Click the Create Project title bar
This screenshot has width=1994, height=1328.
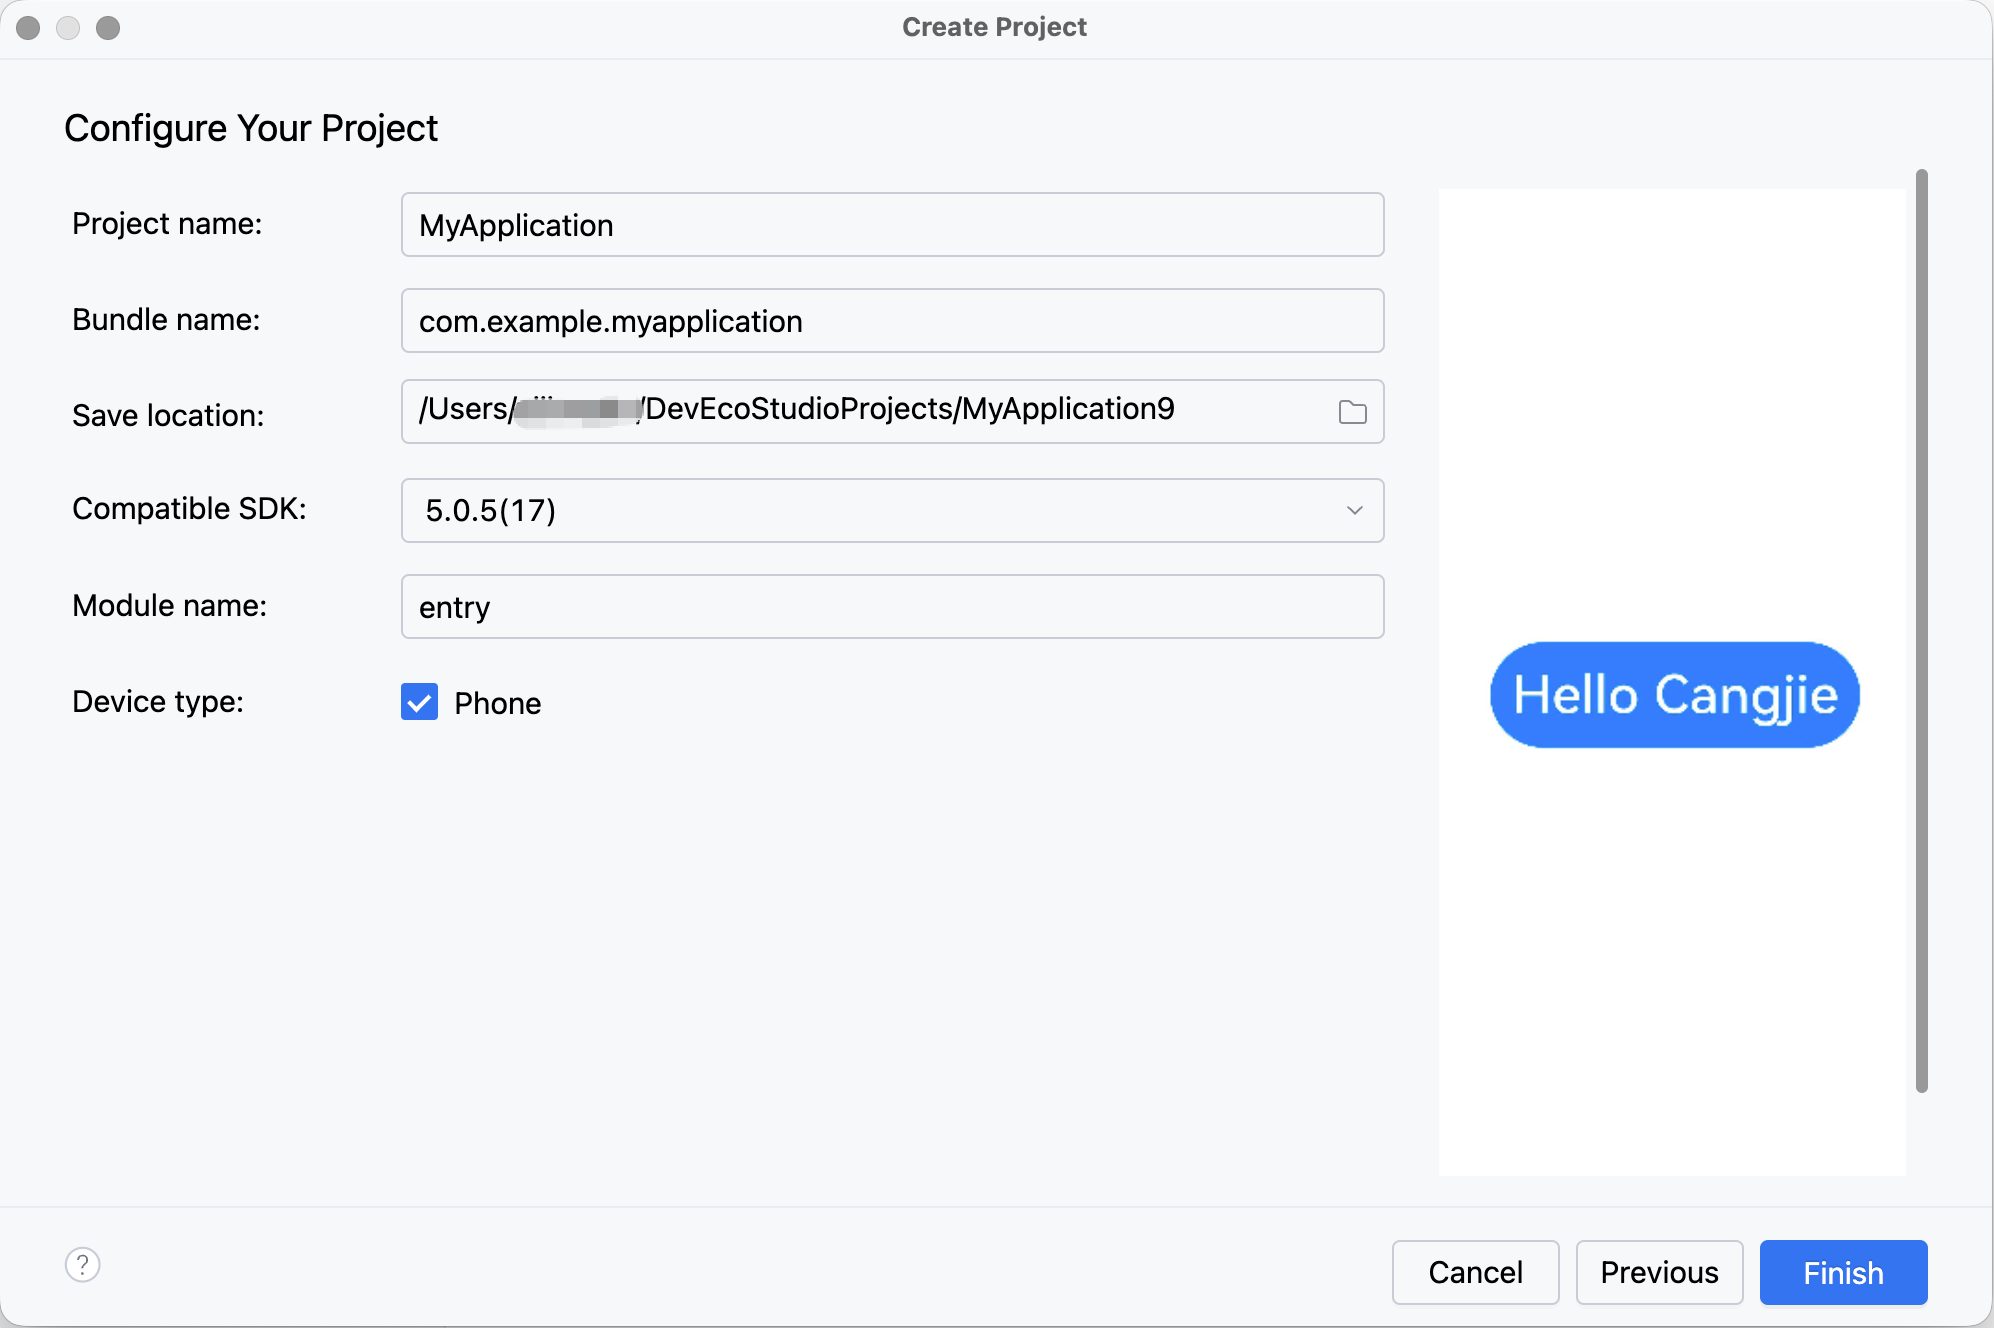point(994,27)
